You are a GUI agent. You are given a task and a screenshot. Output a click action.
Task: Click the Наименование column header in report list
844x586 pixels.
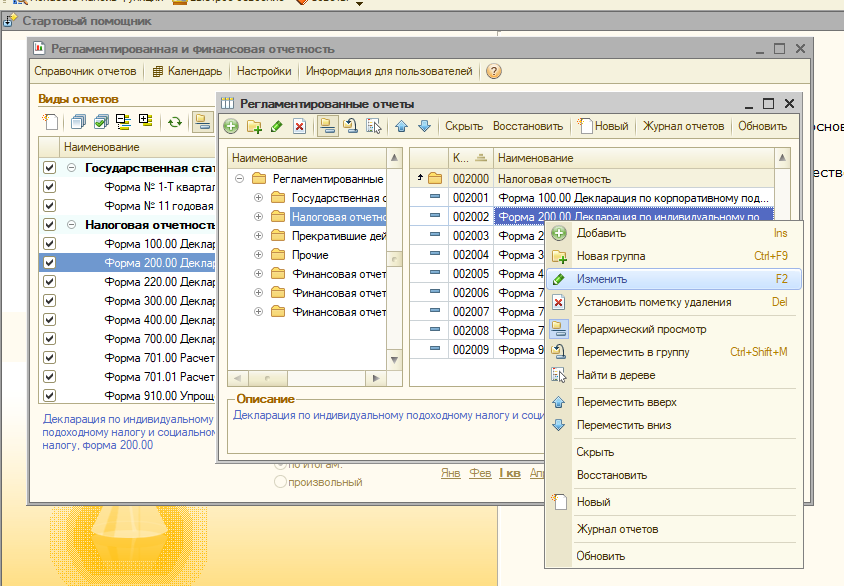[x=634, y=158]
